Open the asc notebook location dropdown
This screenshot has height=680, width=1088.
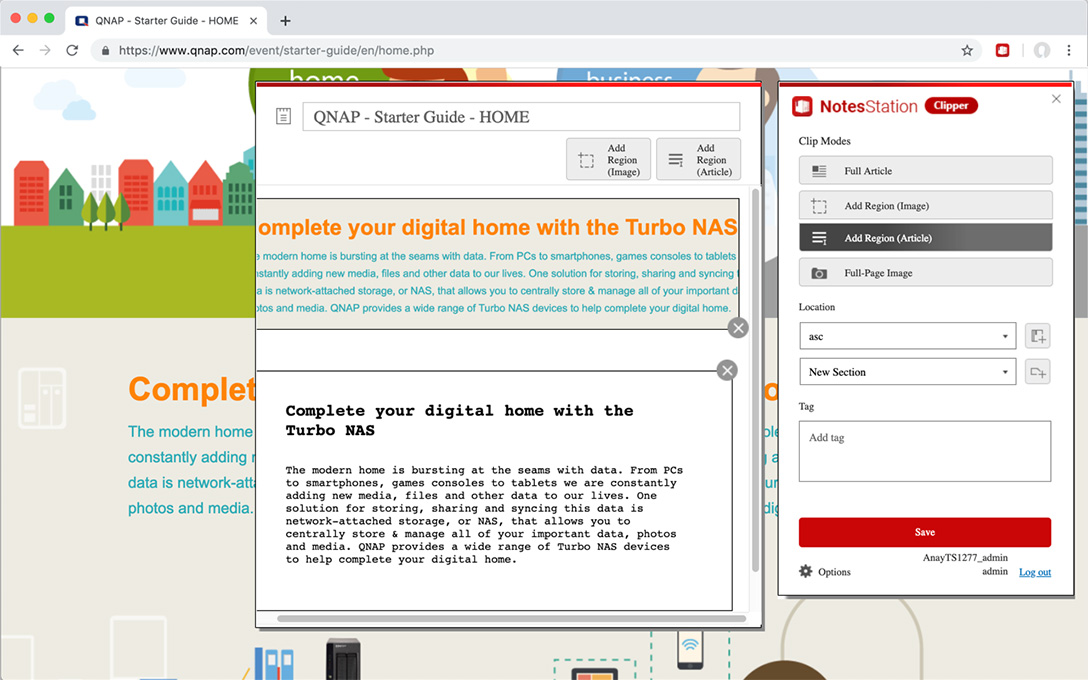[907, 335]
